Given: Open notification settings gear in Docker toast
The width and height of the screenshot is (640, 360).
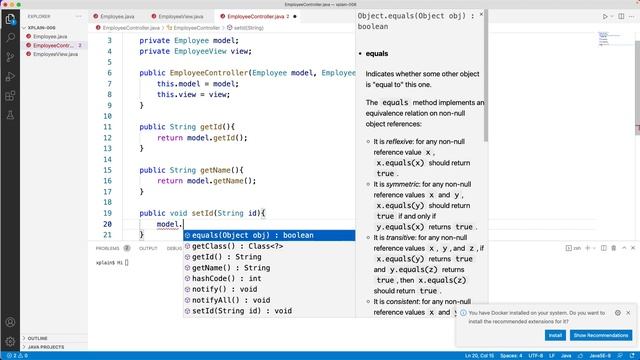Looking at the screenshot, I should (x=618, y=313).
